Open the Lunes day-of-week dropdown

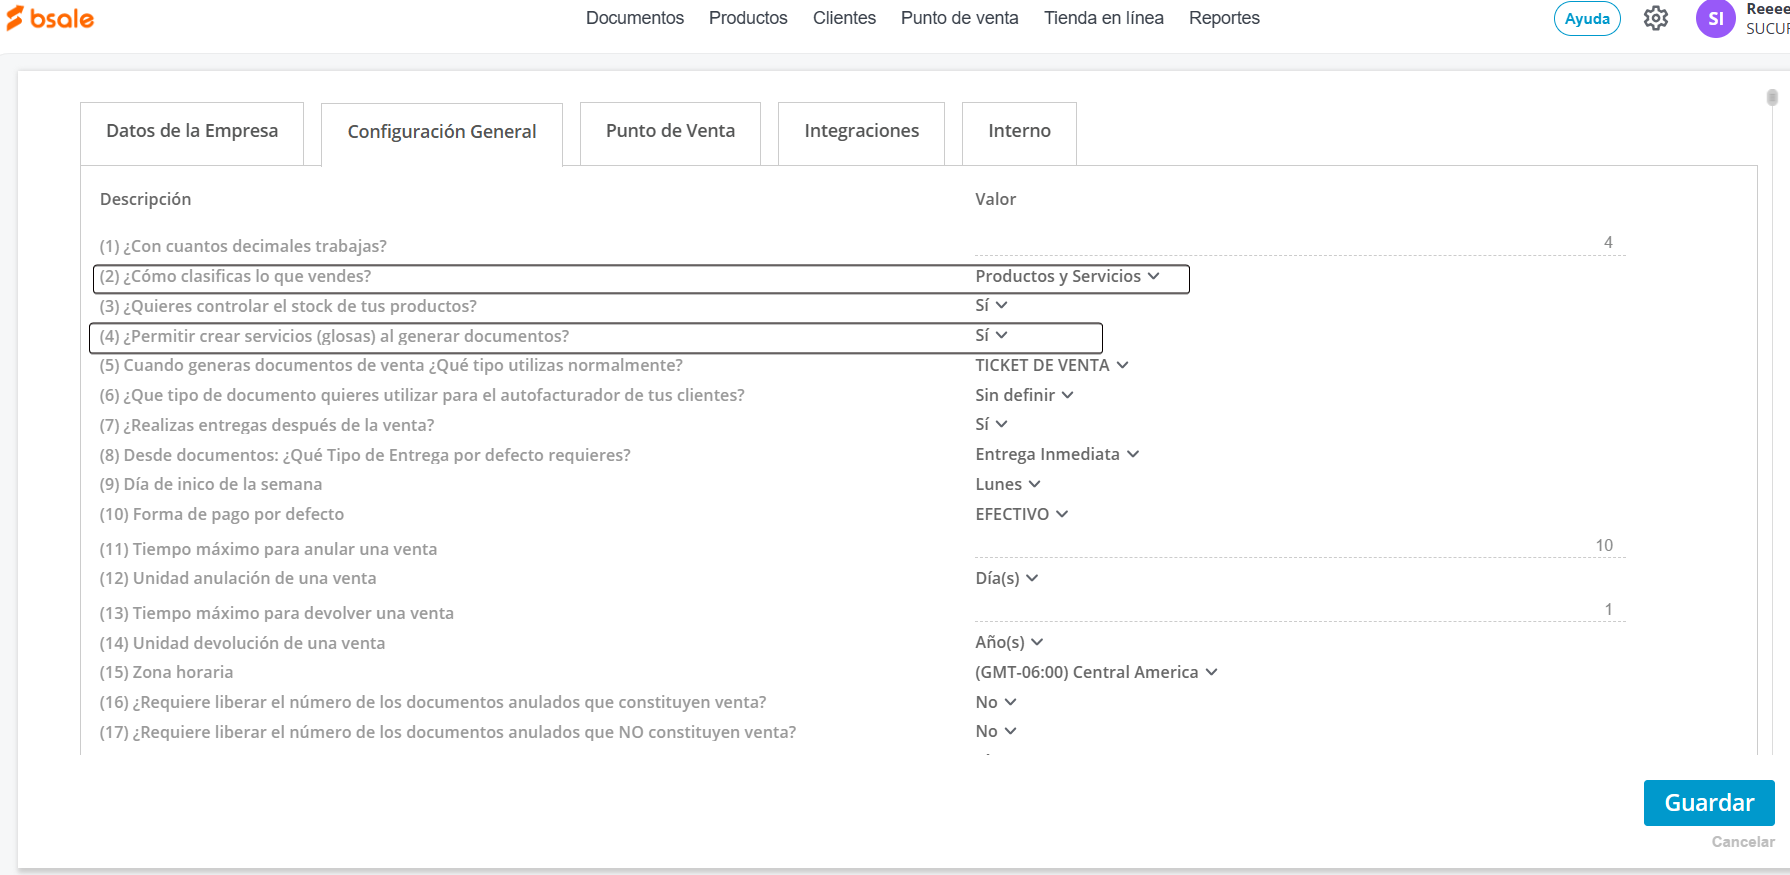pos(1008,485)
